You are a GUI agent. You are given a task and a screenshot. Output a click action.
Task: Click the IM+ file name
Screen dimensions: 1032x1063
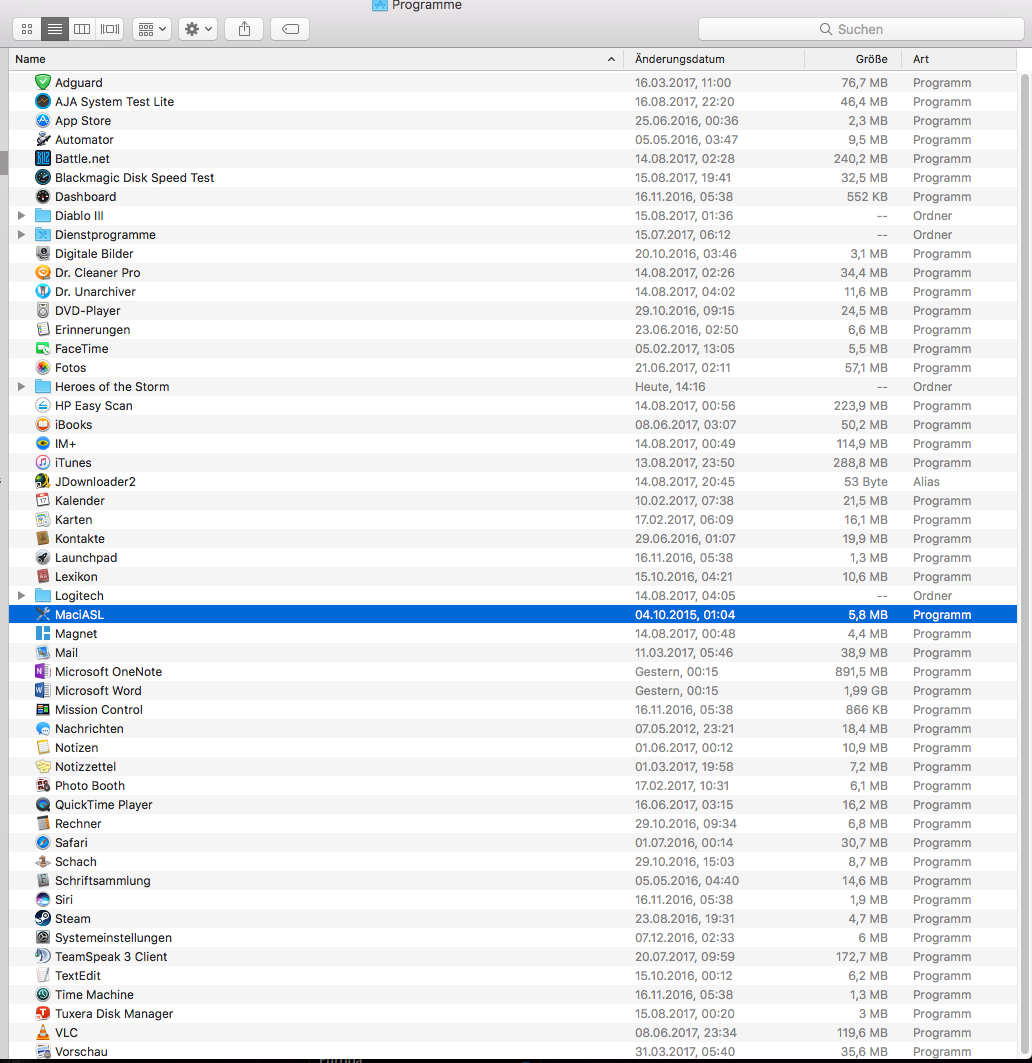pos(65,443)
